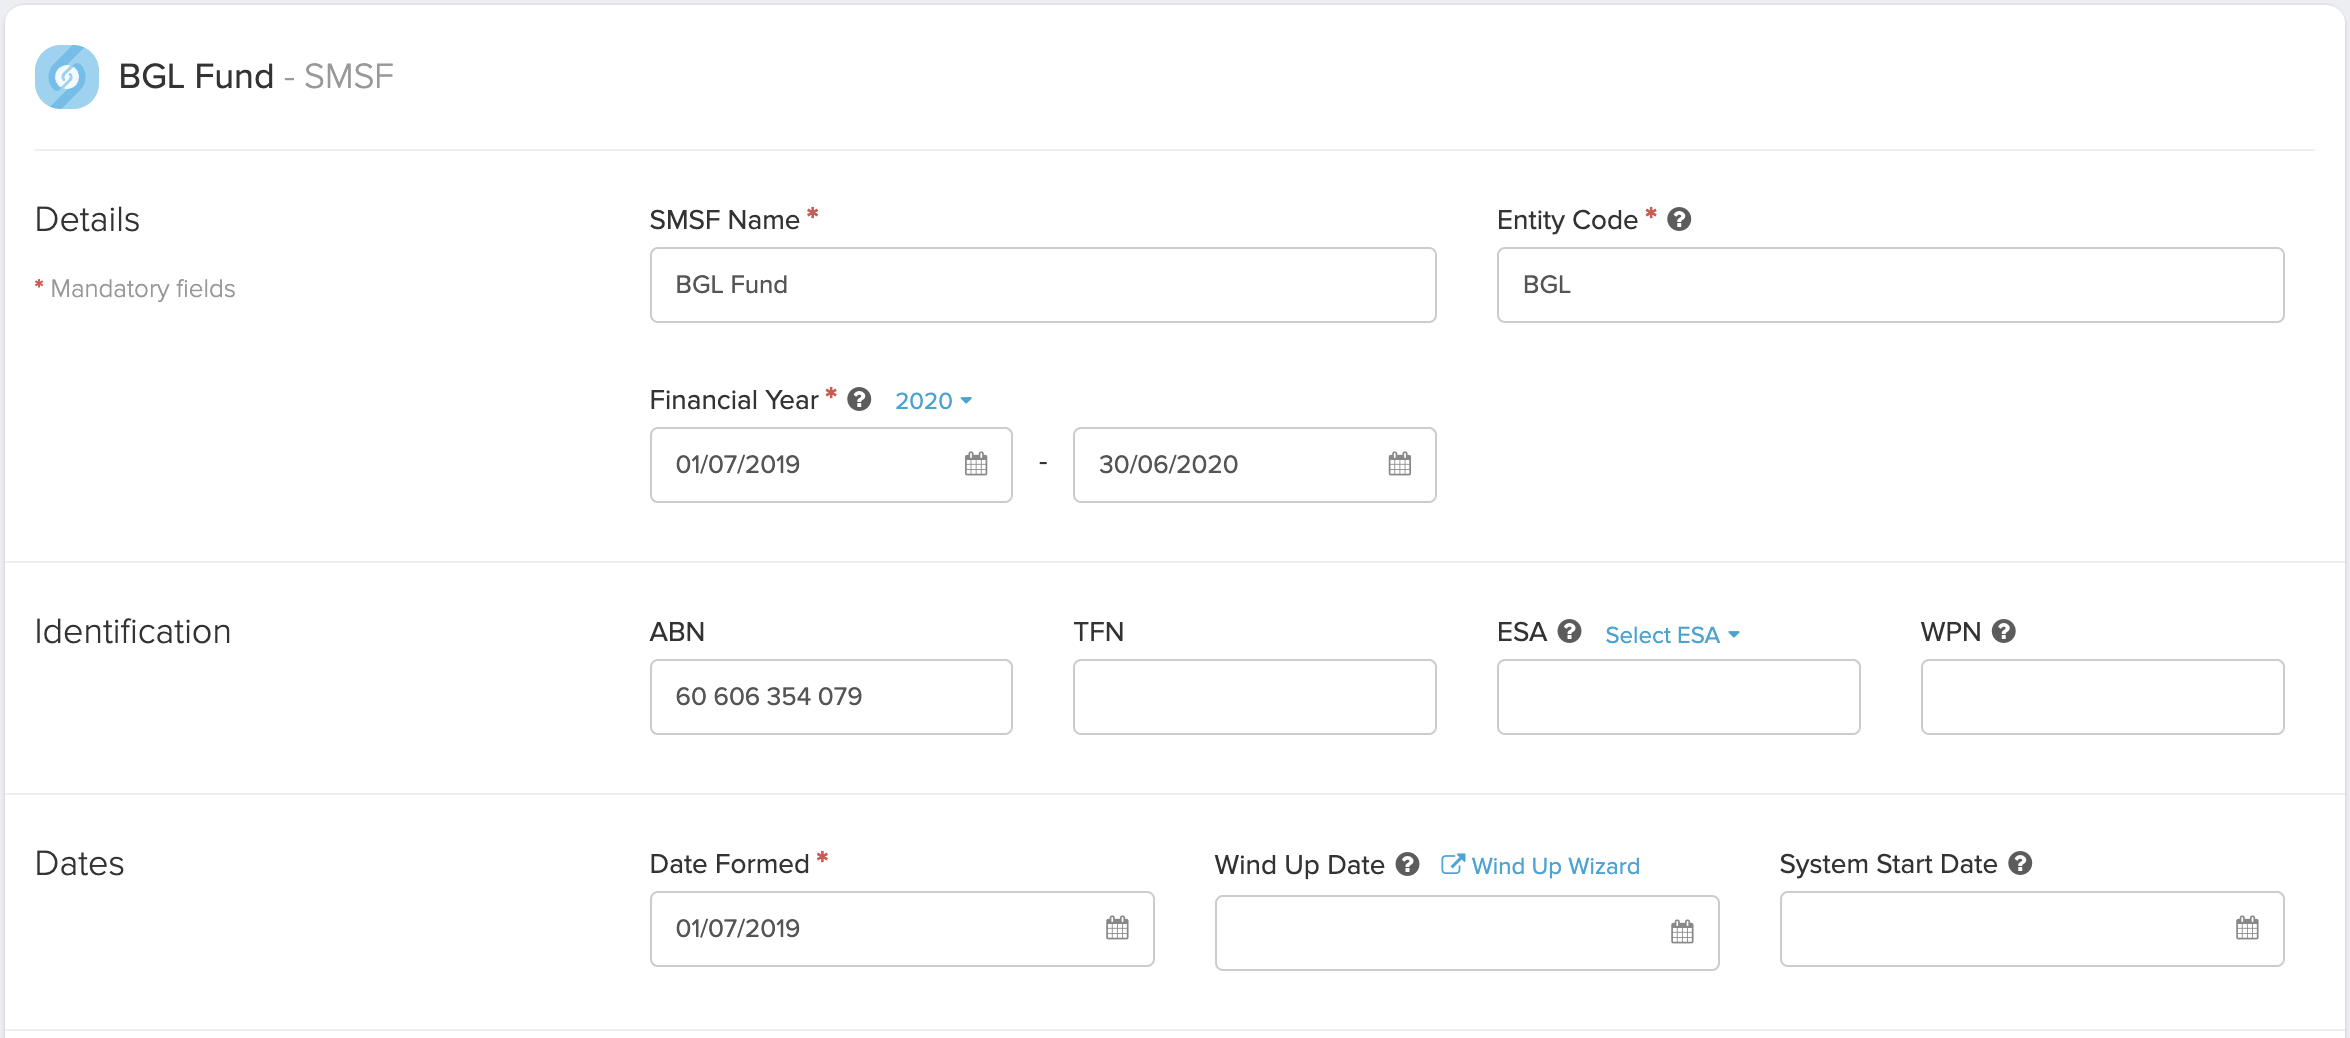The width and height of the screenshot is (2350, 1038).
Task: Open calendar icon in Date Formed field
Action: (1118, 928)
